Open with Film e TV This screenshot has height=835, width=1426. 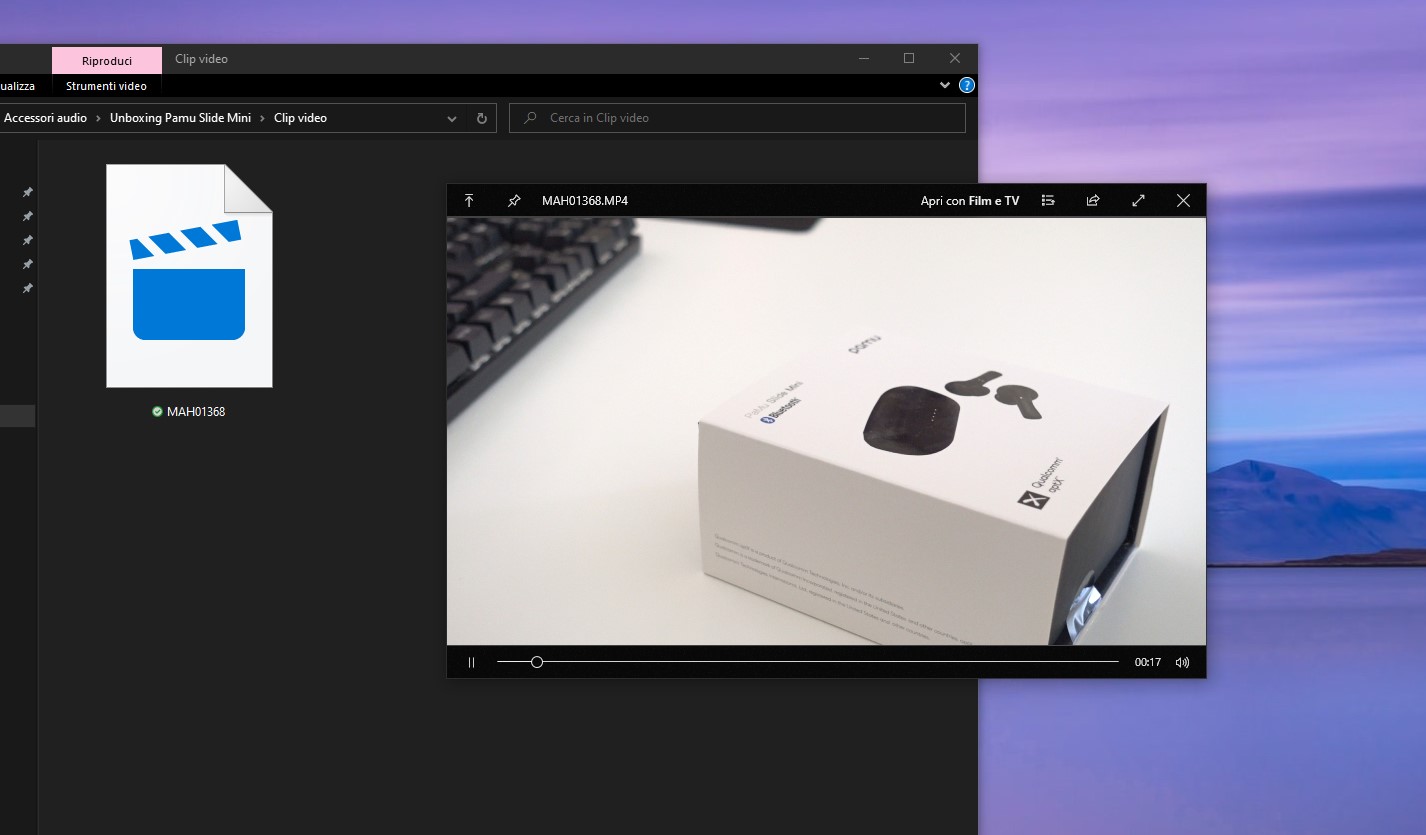click(970, 201)
